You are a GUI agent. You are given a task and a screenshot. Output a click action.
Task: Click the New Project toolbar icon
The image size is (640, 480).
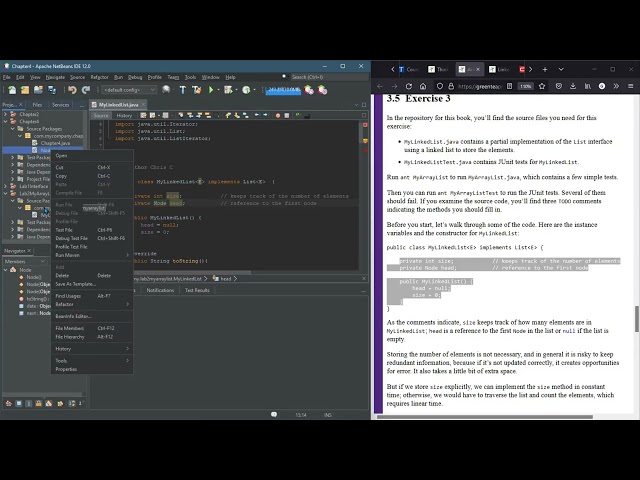(25, 90)
